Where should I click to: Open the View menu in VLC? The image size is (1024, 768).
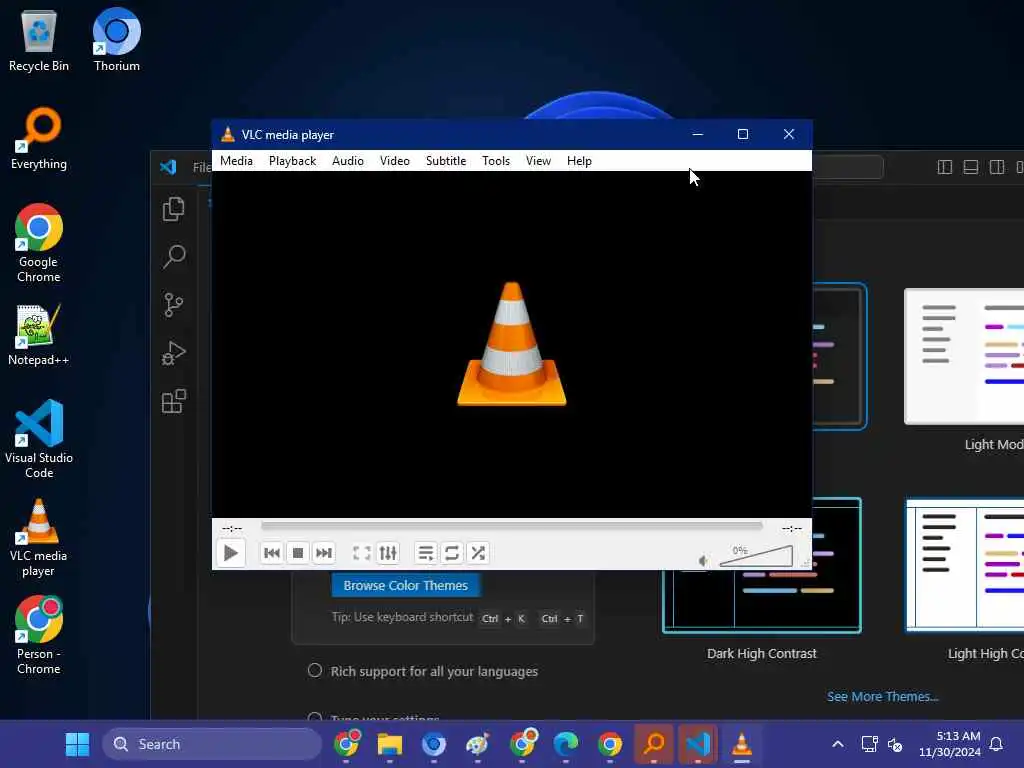pos(538,161)
